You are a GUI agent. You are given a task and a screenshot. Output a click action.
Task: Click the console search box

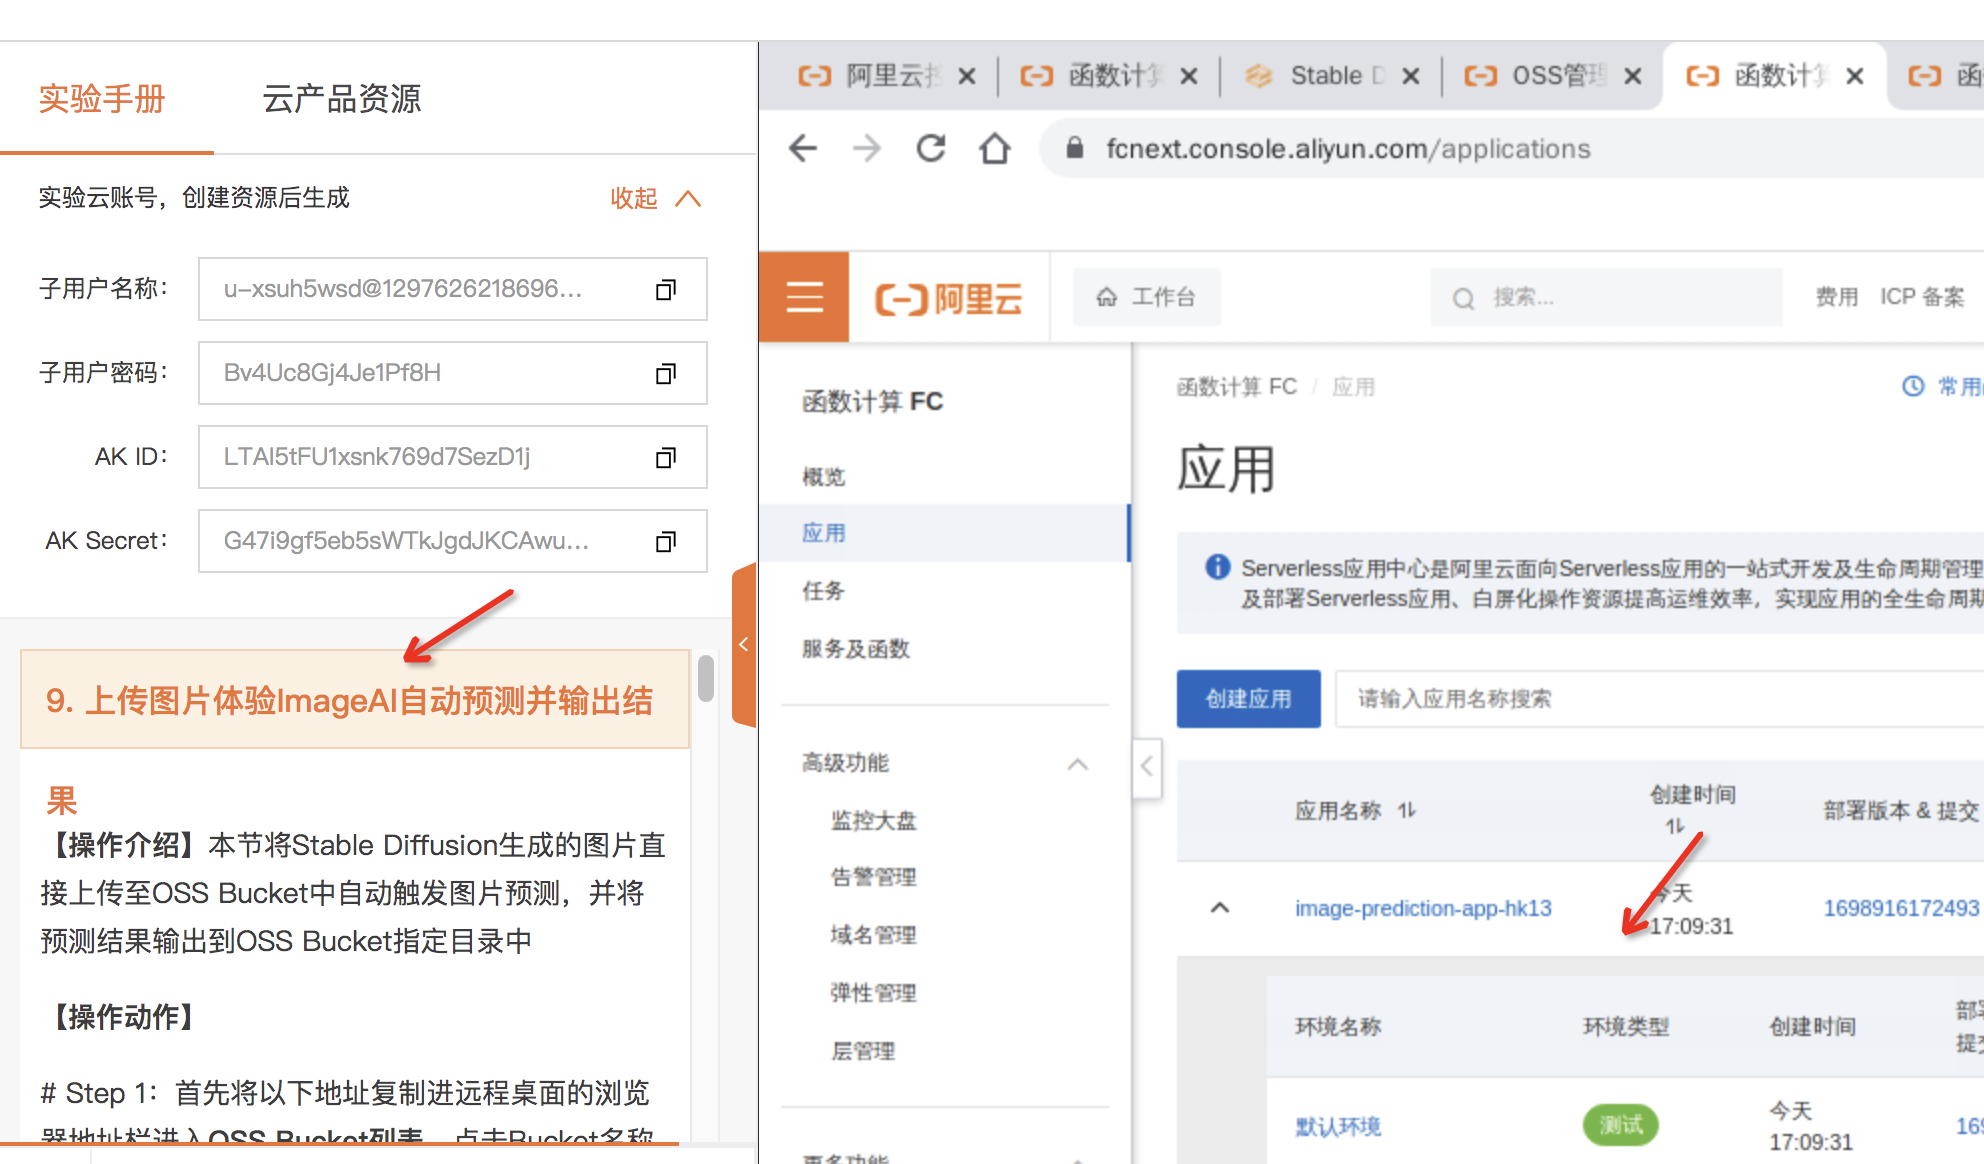click(1606, 297)
